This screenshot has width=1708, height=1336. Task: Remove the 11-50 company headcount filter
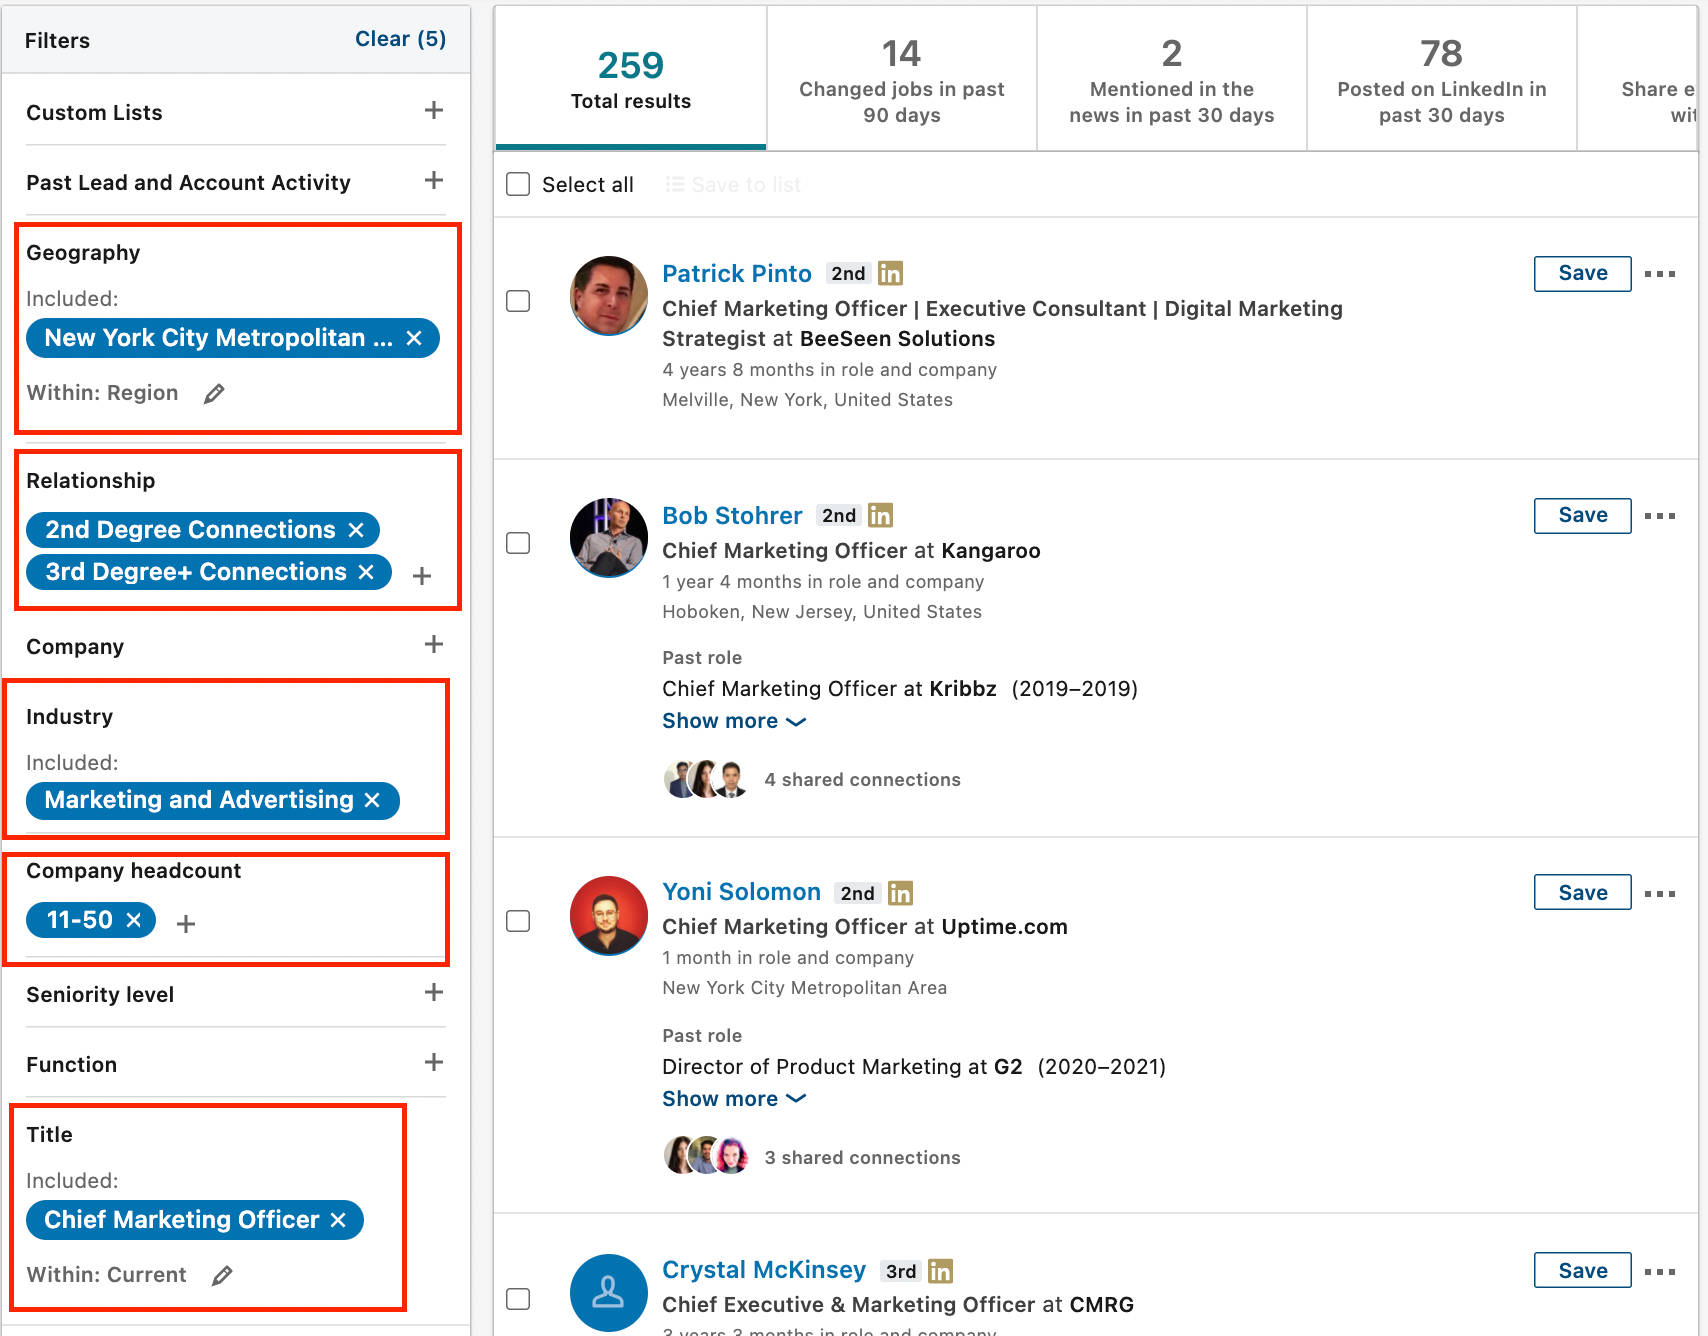pos(134,920)
